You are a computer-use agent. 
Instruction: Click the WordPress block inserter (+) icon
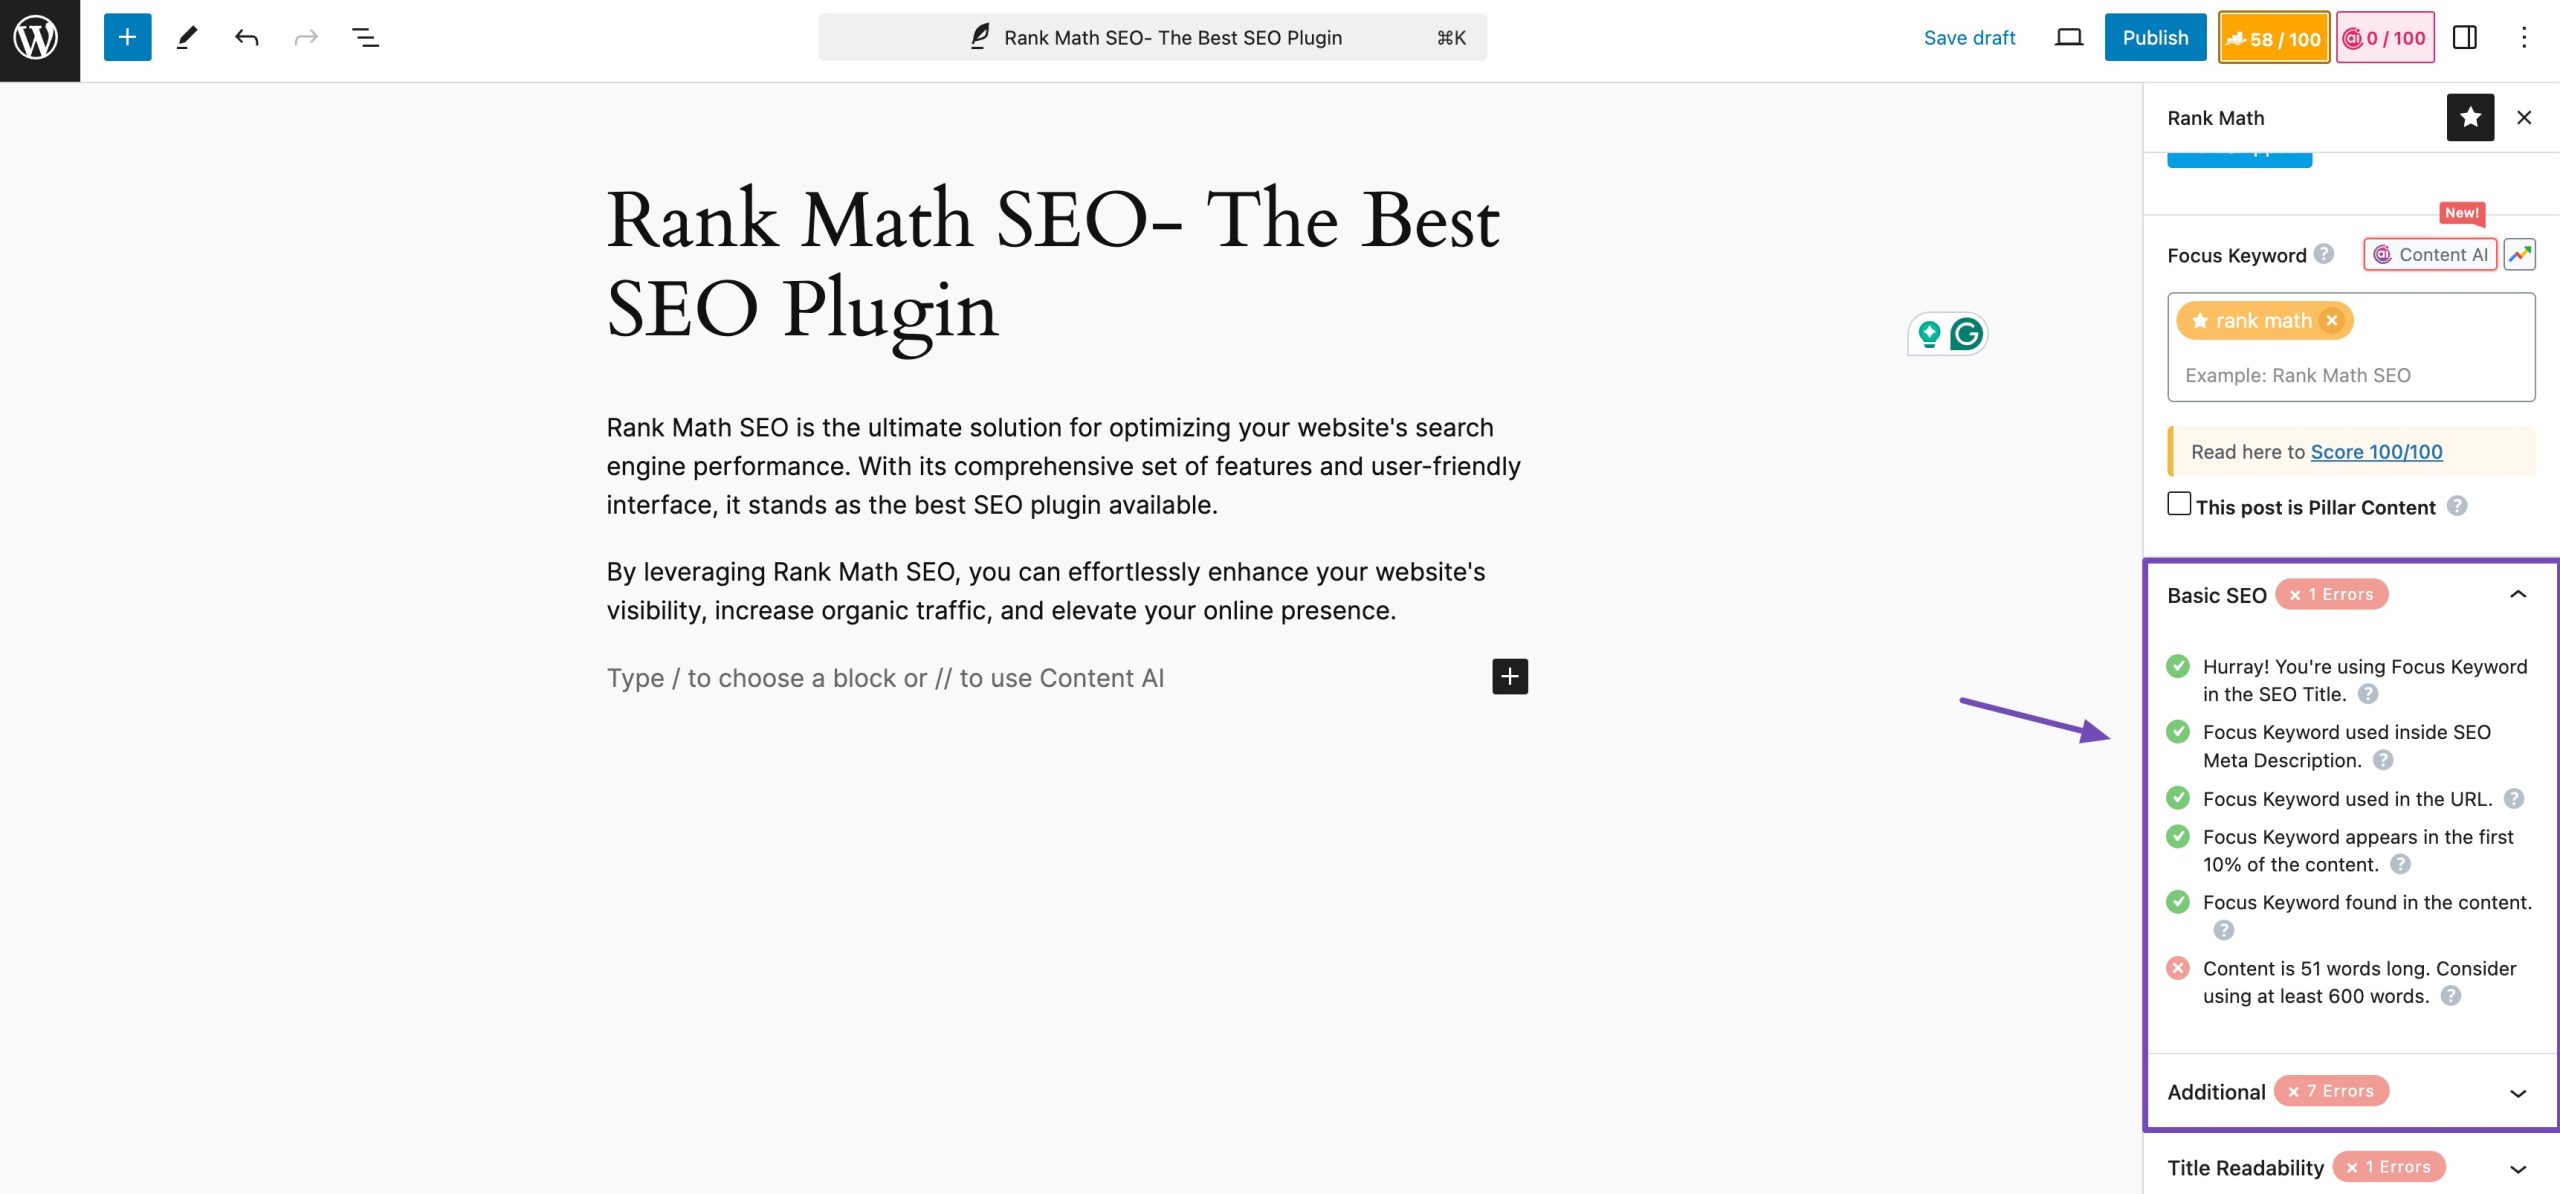click(126, 36)
